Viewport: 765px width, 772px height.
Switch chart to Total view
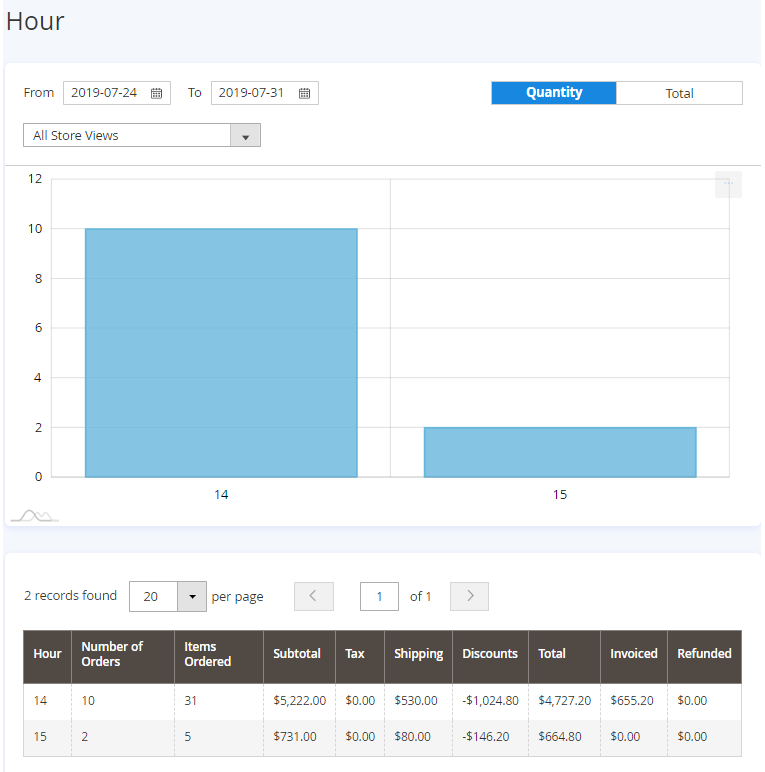(x=679, y=93)
